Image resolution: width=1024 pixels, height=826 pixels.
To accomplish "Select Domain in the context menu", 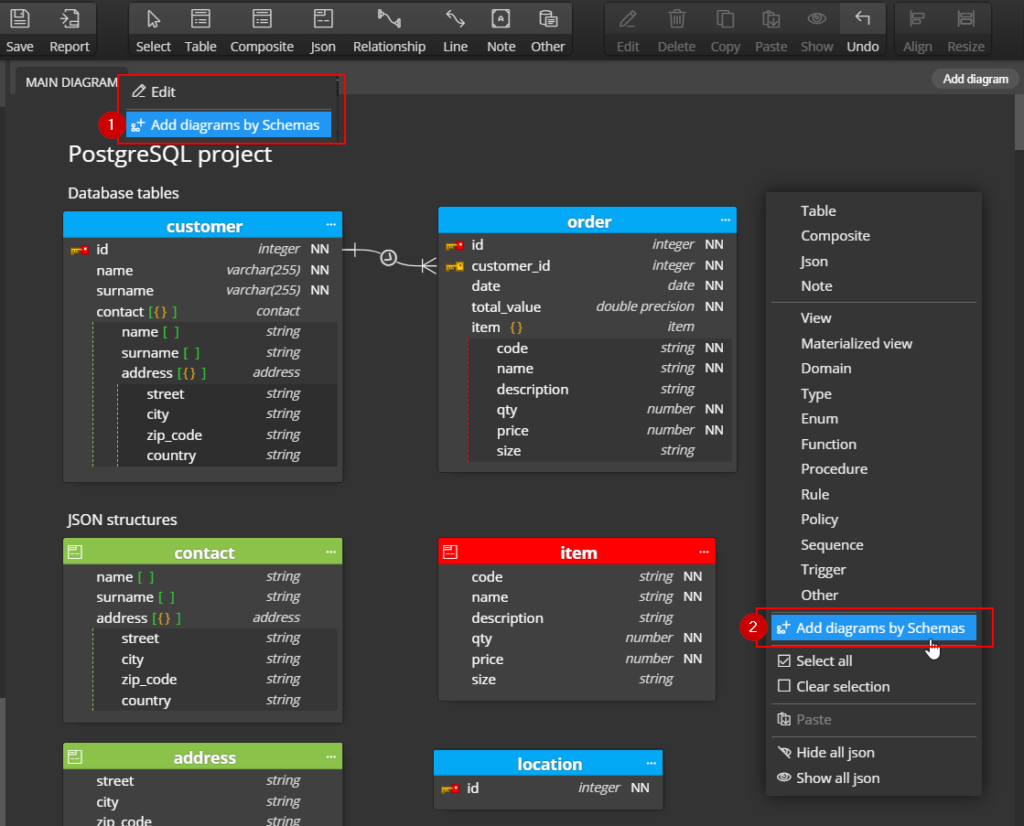I will coord(826,368).
